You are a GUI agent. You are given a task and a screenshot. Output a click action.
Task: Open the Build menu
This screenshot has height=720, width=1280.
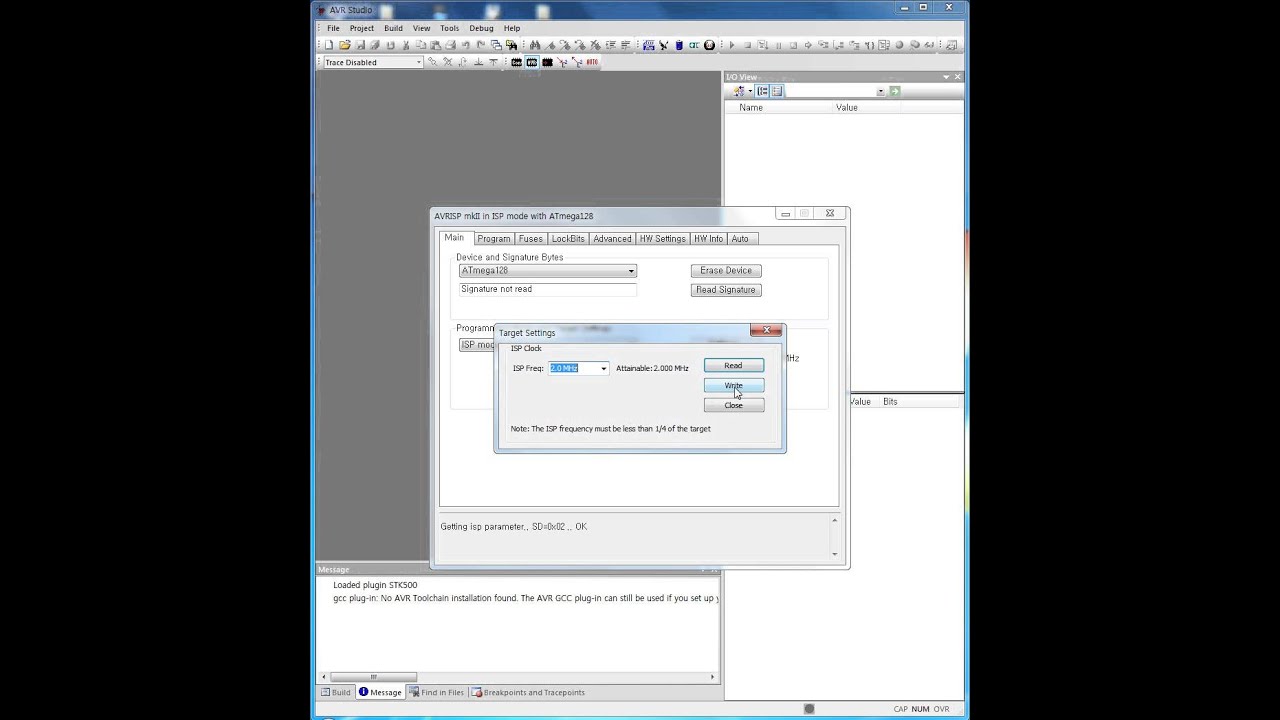393,28
